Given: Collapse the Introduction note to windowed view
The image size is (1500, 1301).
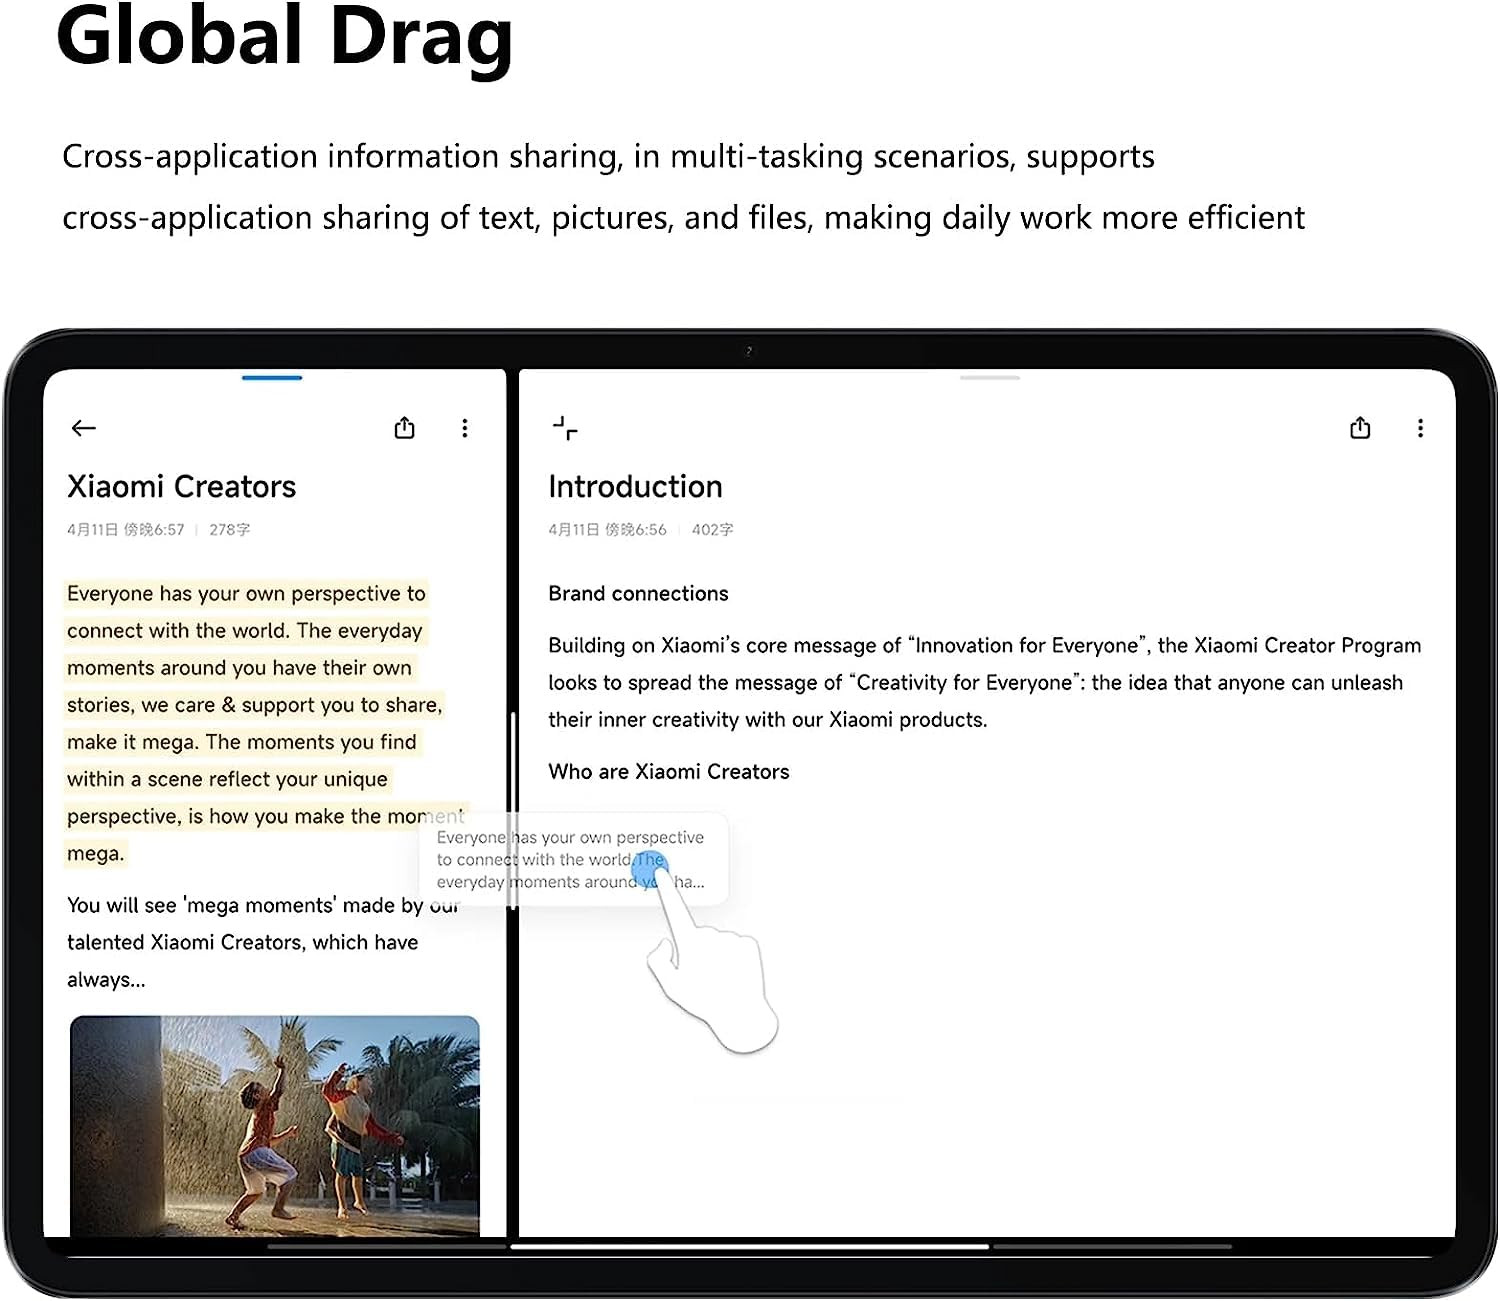Looking at the screenshot, I should [x=565, y=428].
